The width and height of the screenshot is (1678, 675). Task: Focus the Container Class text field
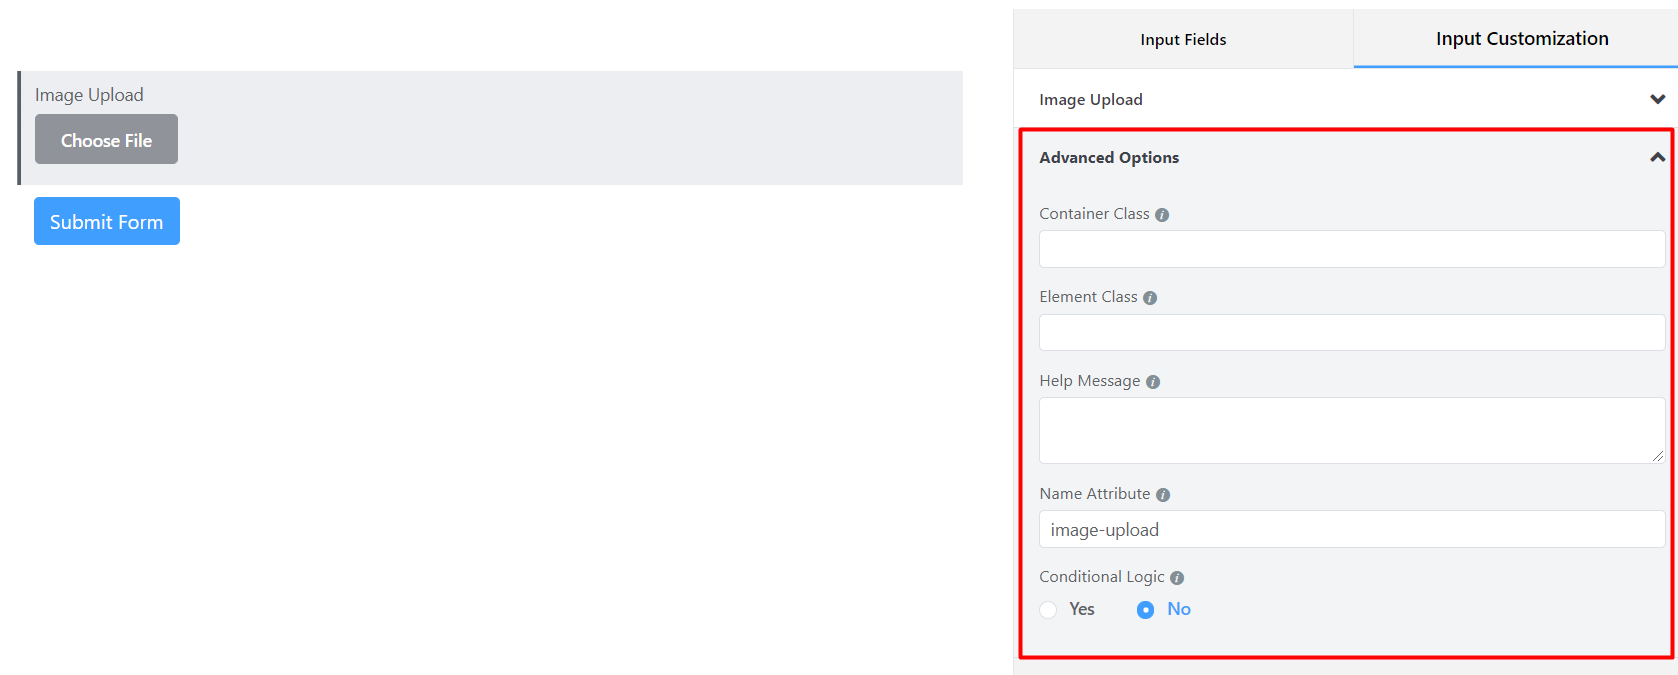[1351, 249]
